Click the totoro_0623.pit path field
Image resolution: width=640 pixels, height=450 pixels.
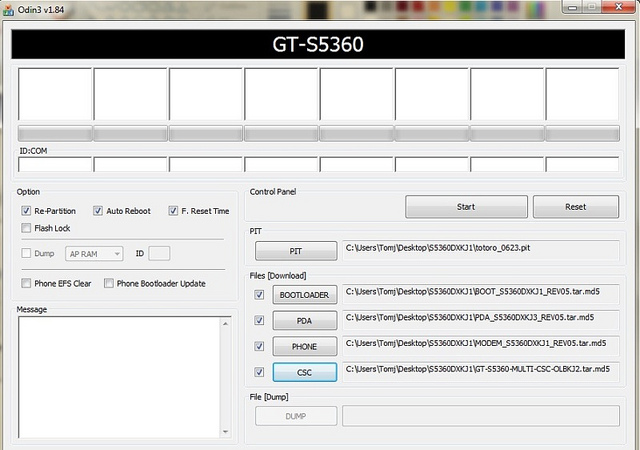pyautogui.click(x=481, y=250)
